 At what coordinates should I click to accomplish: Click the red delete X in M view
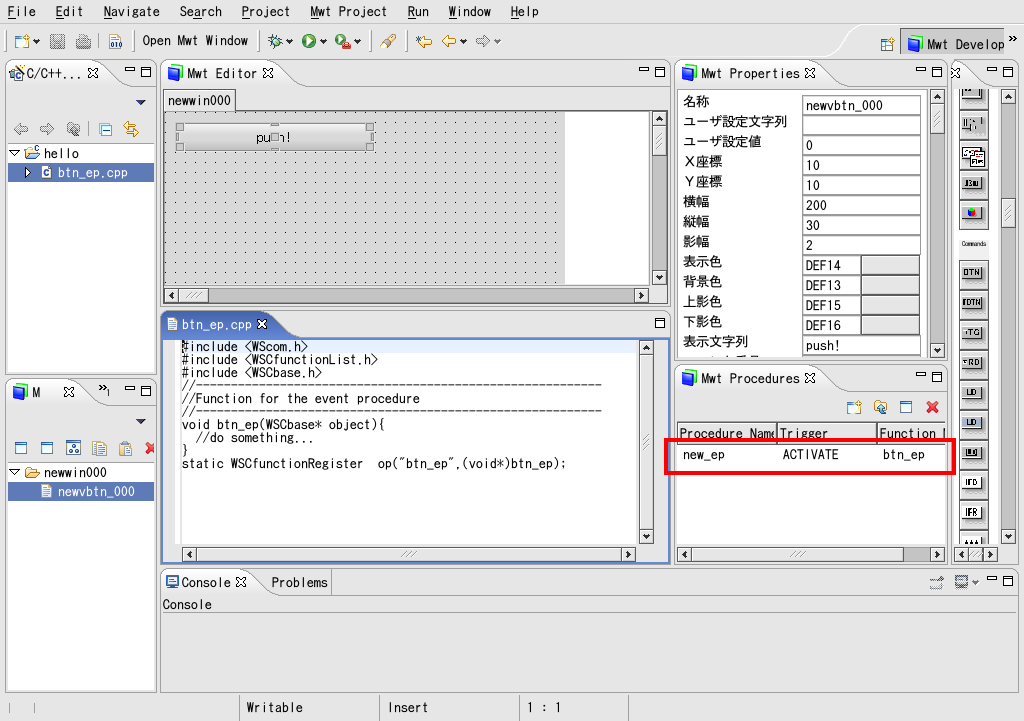coord(150,448)
